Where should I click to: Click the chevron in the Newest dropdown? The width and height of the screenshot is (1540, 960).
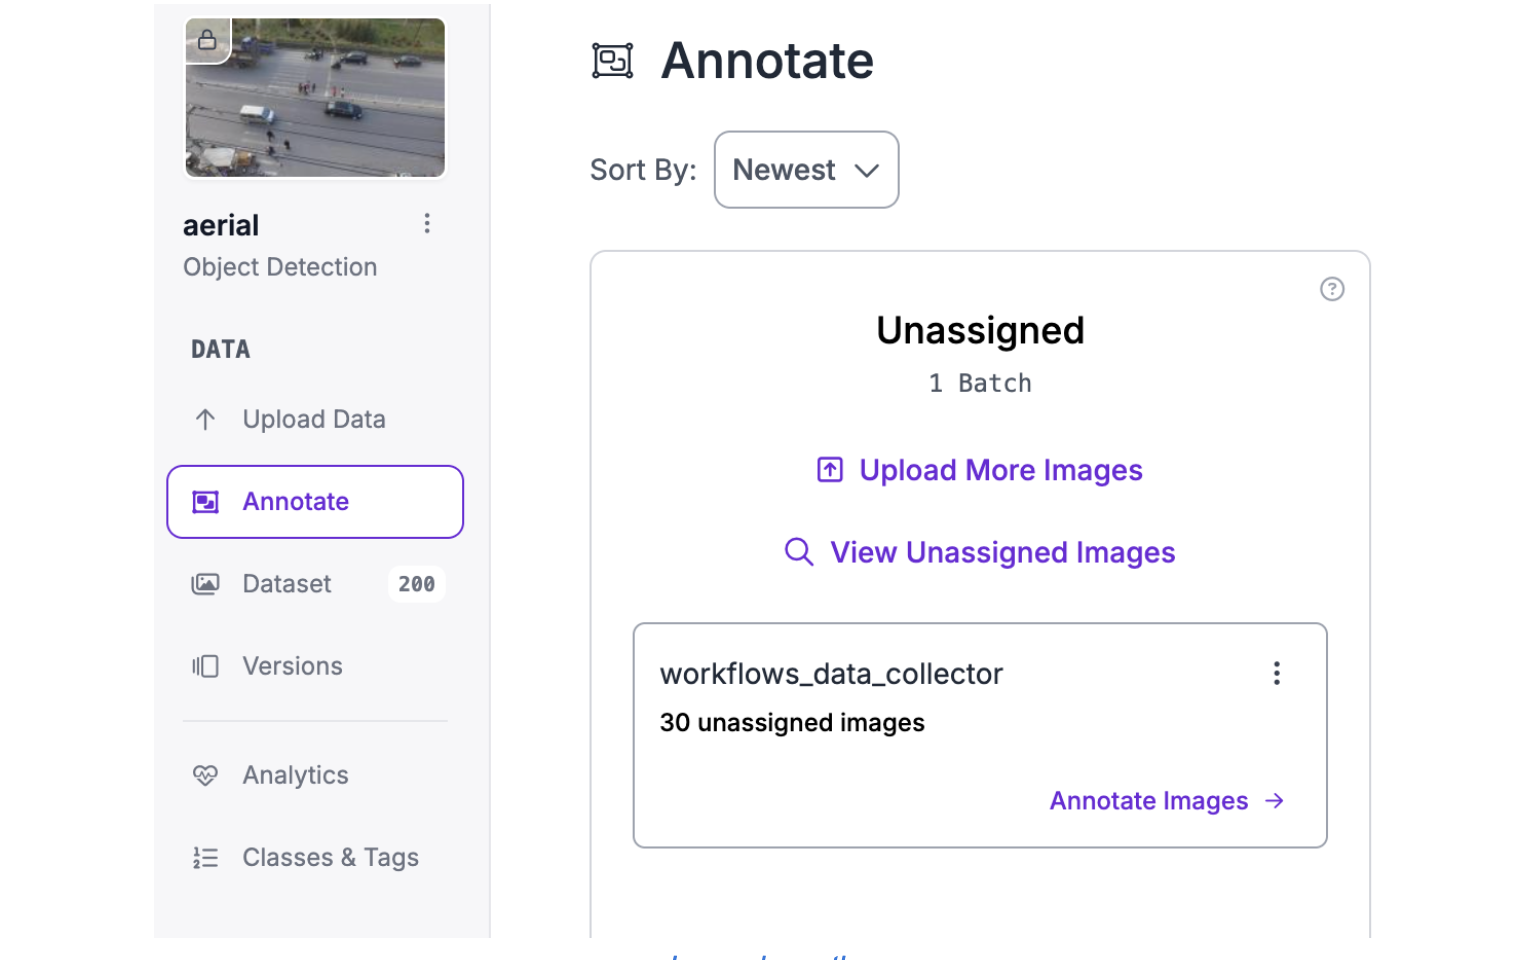[866, 171]
